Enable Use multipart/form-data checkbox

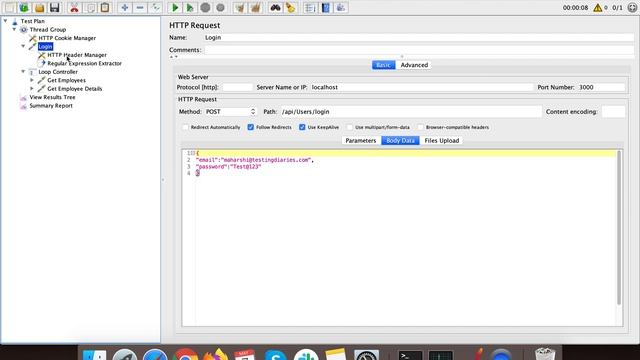(x=350, y=127)
